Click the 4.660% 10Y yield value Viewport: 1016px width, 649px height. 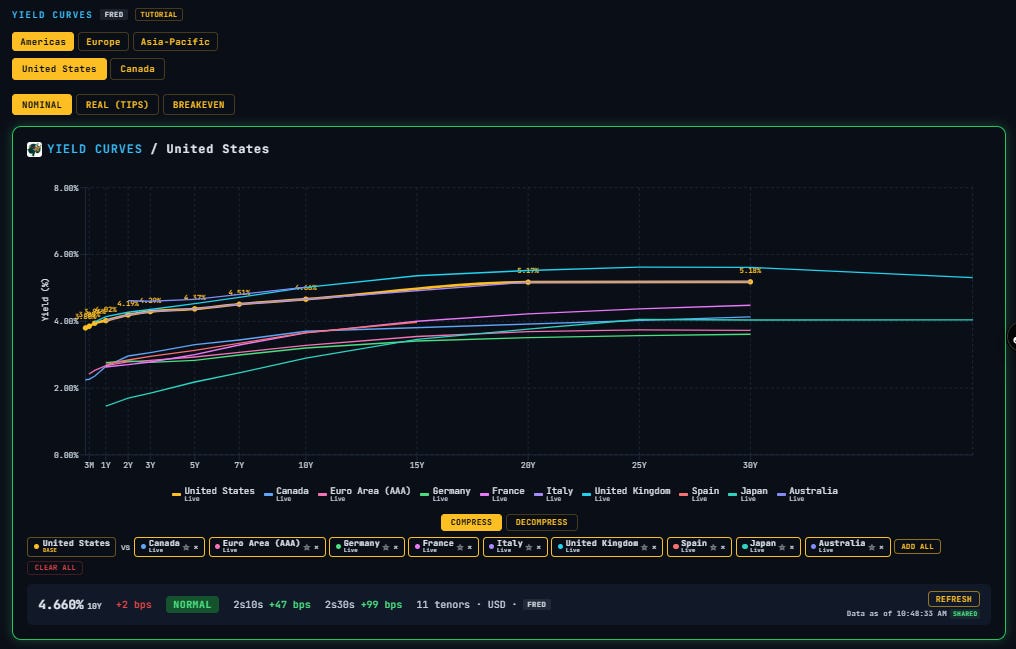(70, 605)
